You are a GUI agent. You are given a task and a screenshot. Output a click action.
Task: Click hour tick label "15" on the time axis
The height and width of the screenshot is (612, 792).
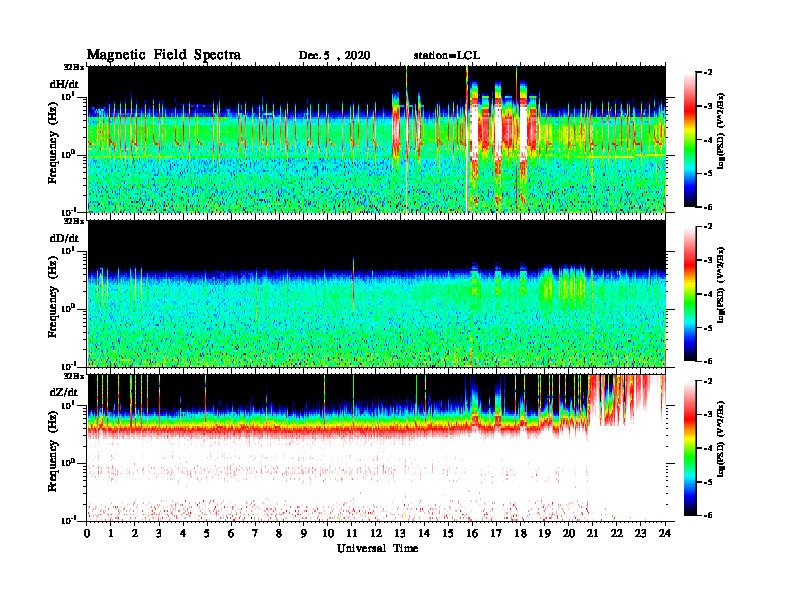(x=448, y=533)
